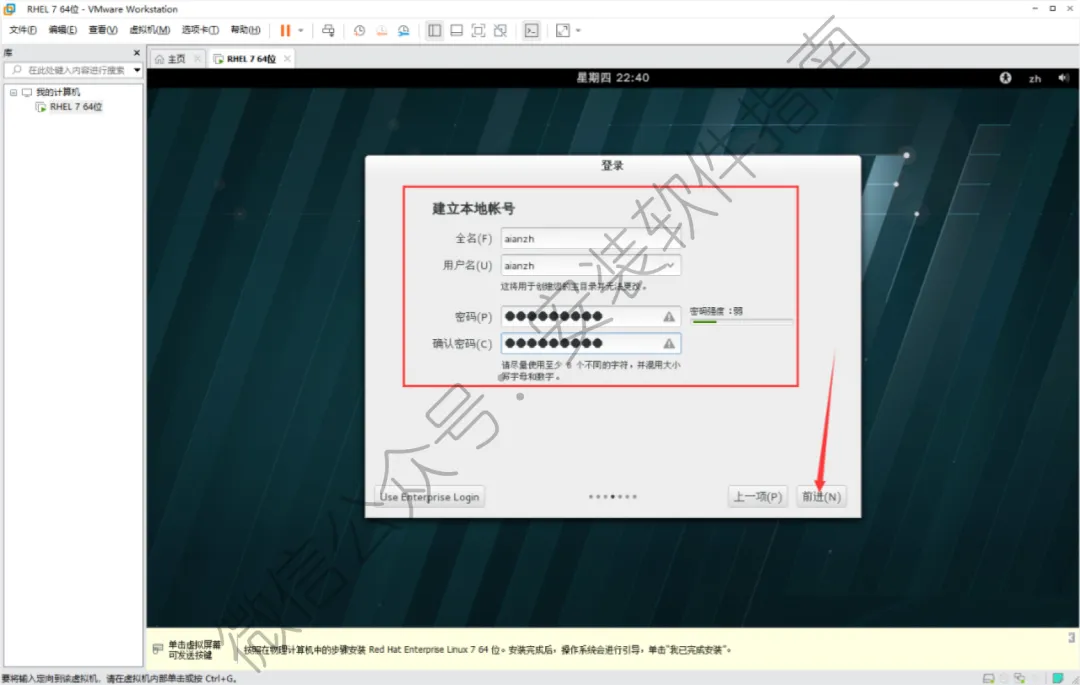Image resolution: width=1080 pixels, height=685 pixels.
Task: Select 我的计算机 in the library tree
Action: 58,92
